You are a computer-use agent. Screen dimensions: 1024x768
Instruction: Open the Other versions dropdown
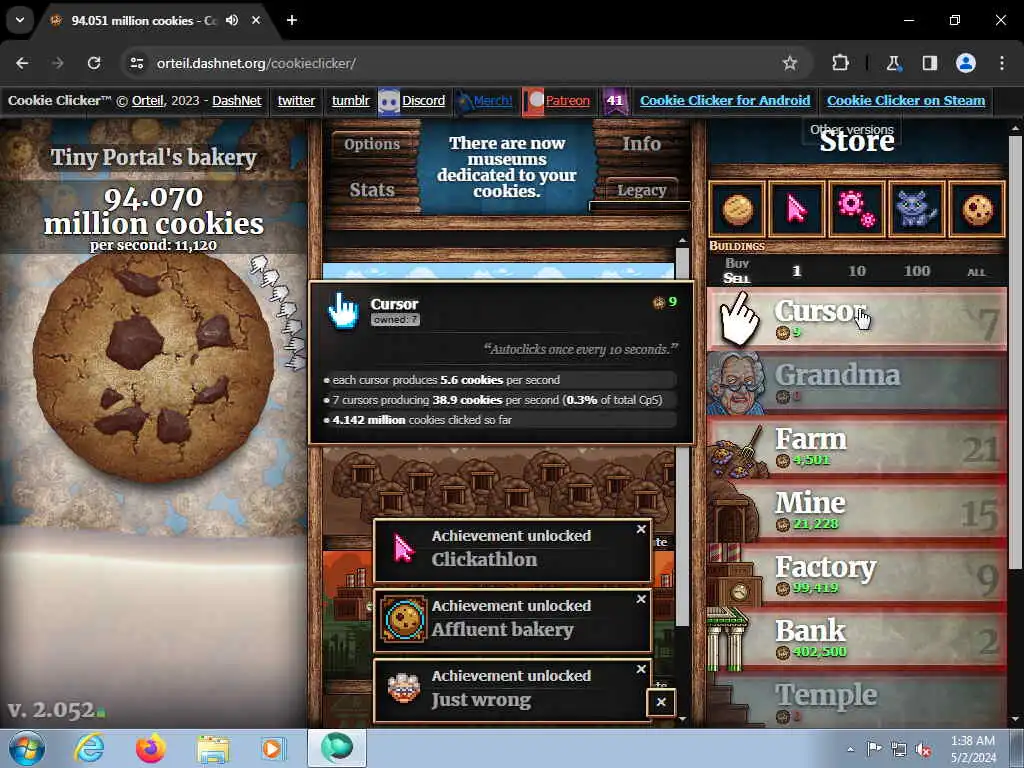click(852, 129)
